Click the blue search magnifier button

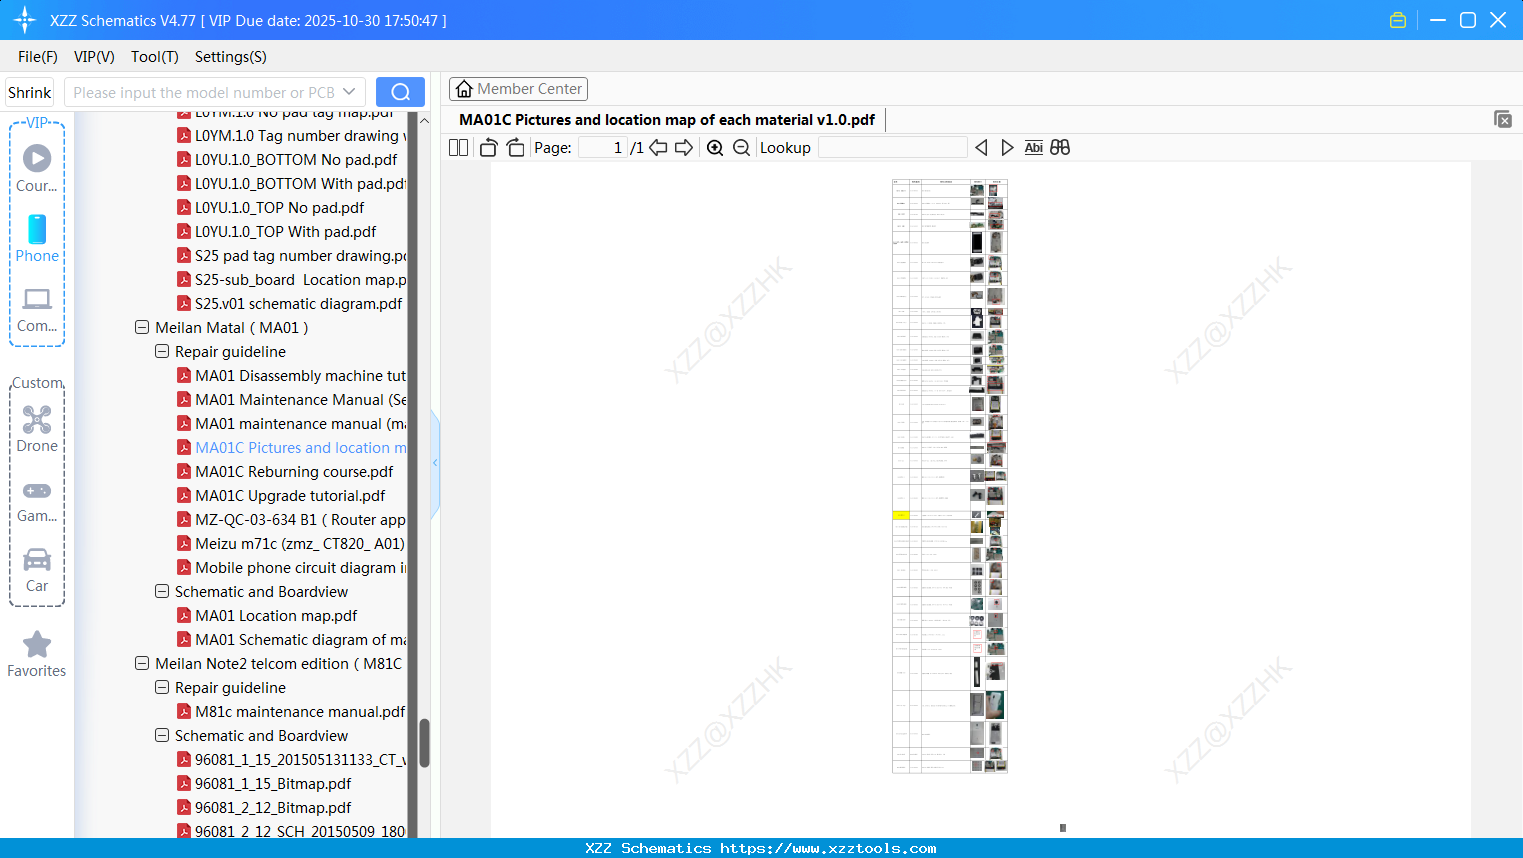(x=400, y=92)
